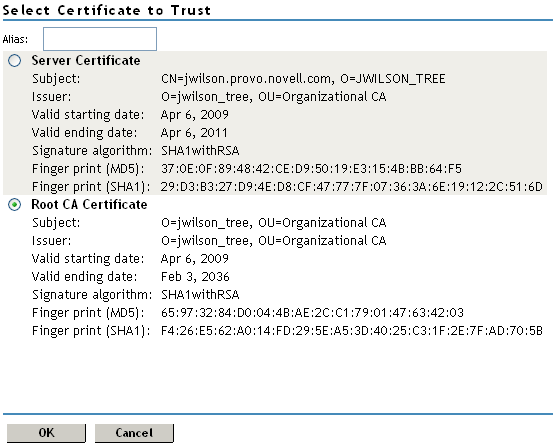
Task: Select the Root CA Certificate radio button
Action: pos(14,205)
